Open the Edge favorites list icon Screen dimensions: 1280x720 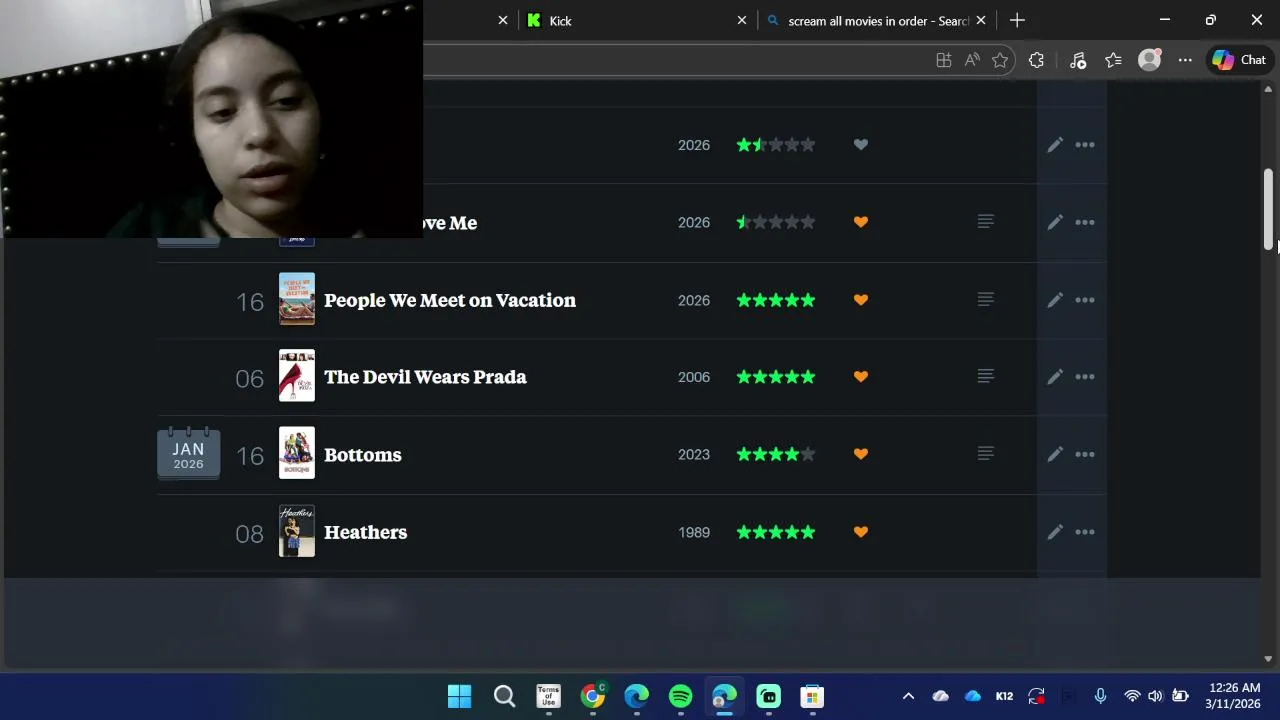pos(1113,60)
